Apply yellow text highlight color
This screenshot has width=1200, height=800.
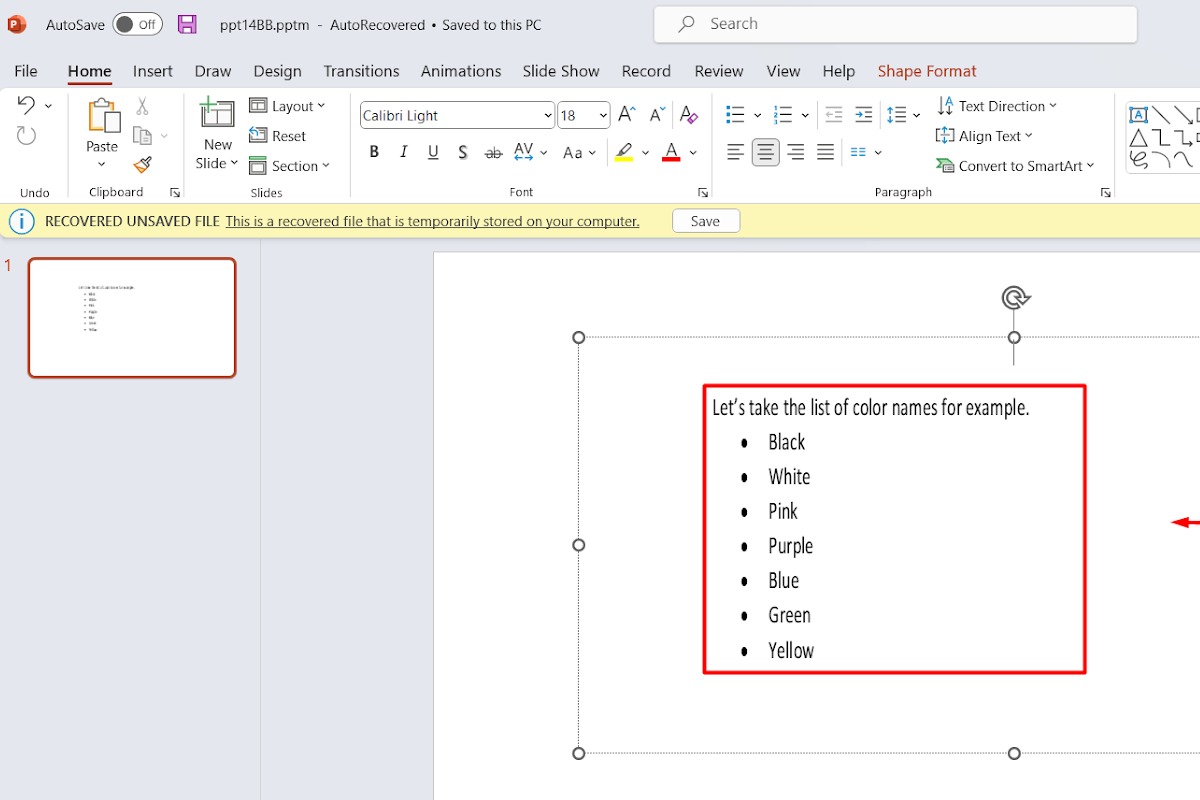coord(624,152)
